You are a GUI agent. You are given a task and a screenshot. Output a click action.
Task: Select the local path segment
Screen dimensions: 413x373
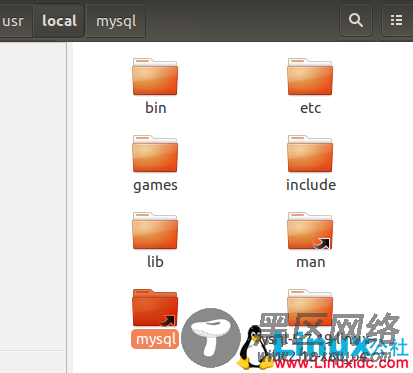59,21
